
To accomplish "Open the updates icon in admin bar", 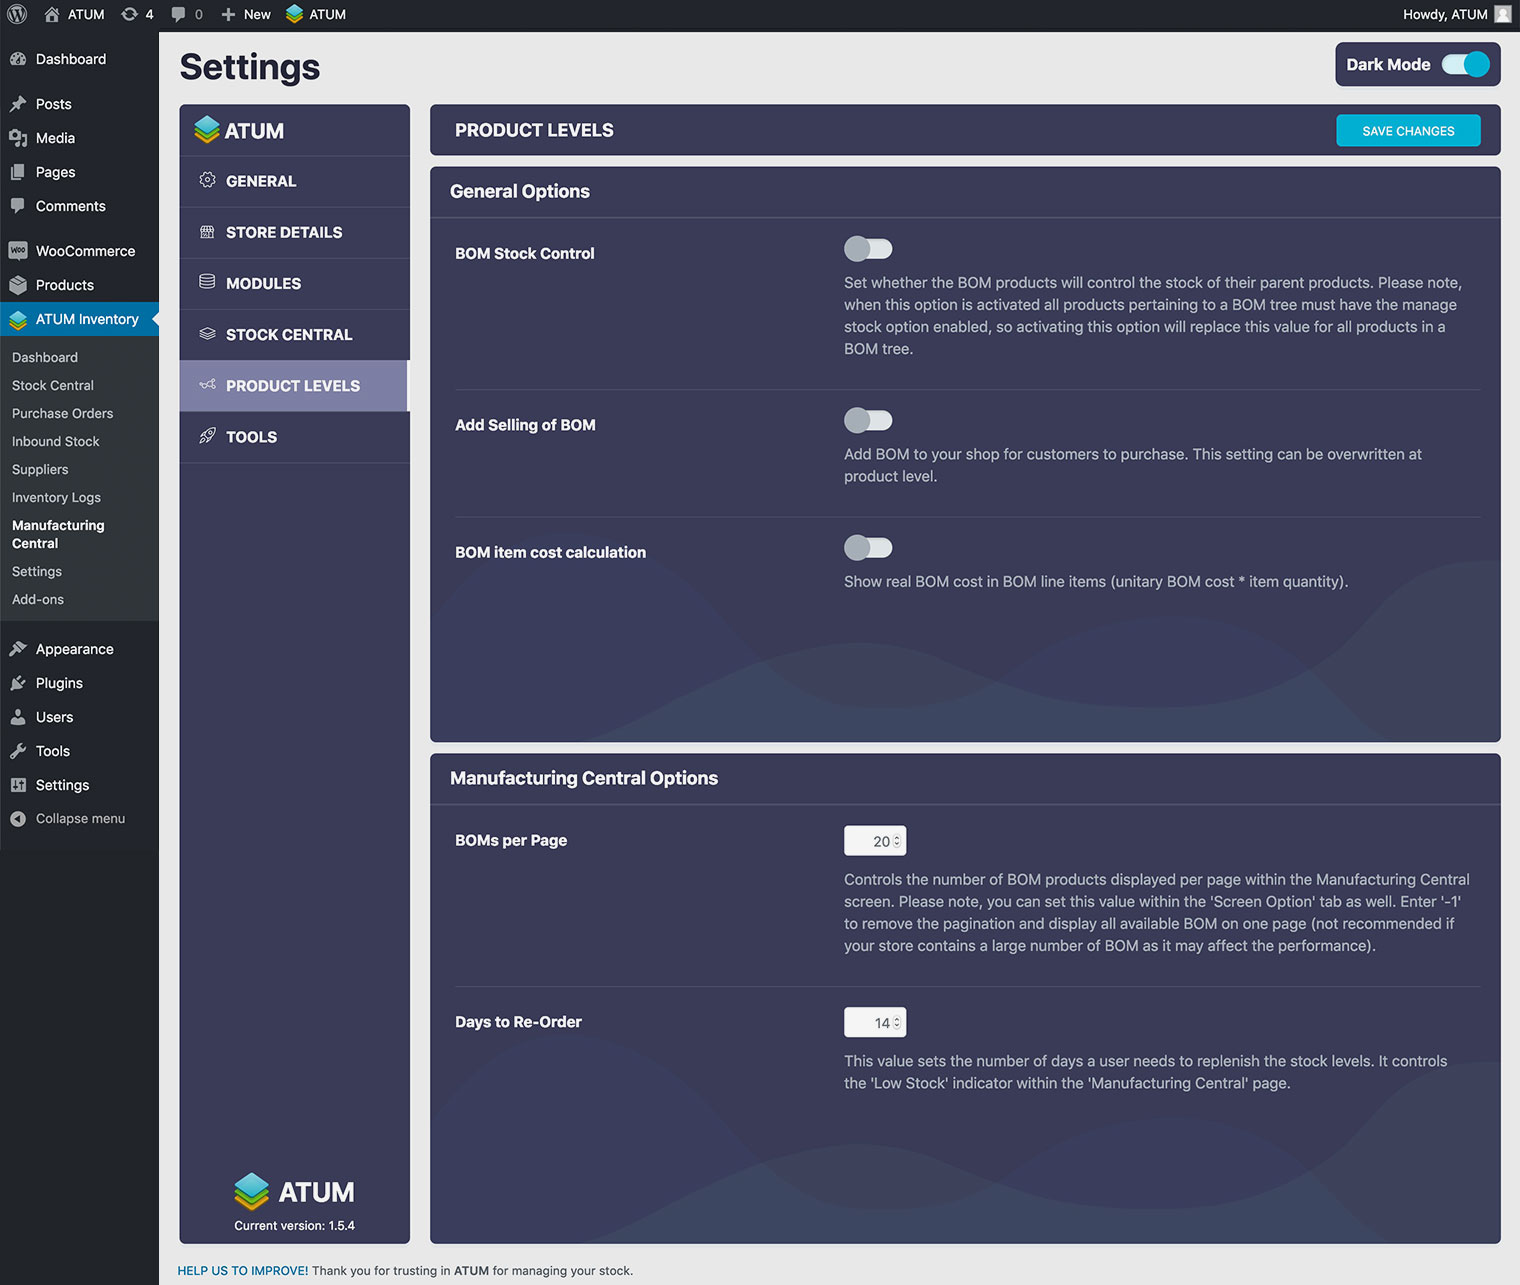I will tap(130, 15).
